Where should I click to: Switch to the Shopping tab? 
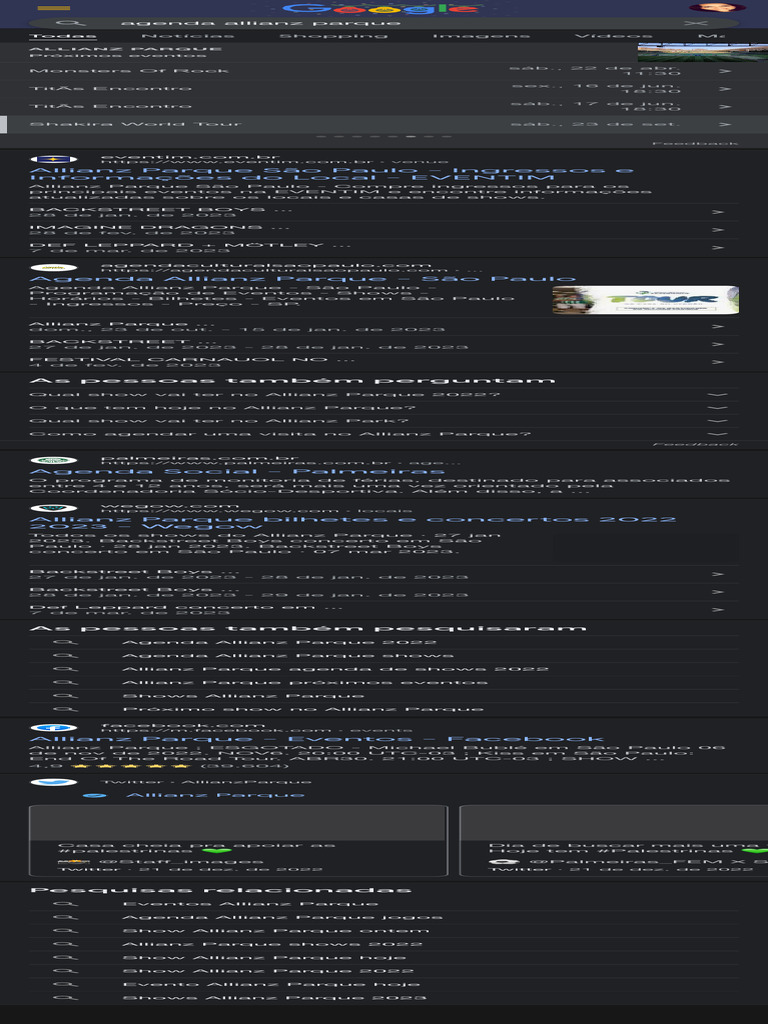tap(334, 36)
